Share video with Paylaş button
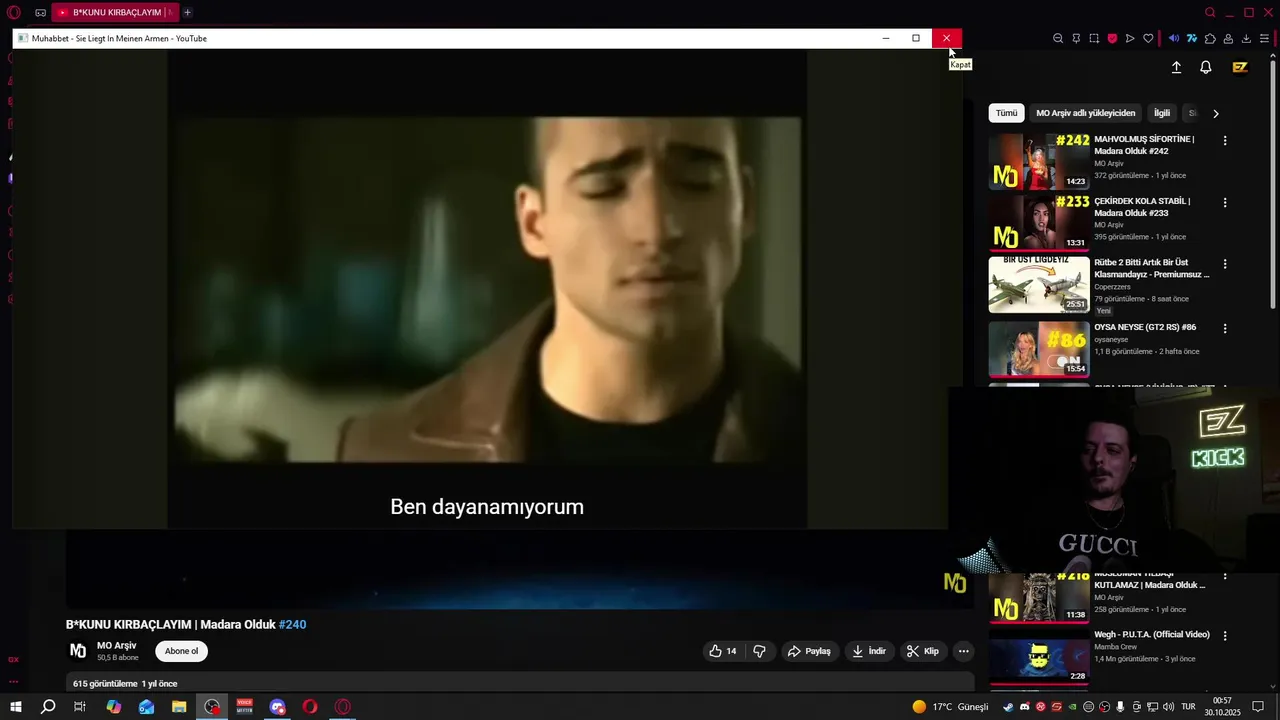Image resolution: width=1280 pixels, height=720 pixels. (x=809, y=651)
